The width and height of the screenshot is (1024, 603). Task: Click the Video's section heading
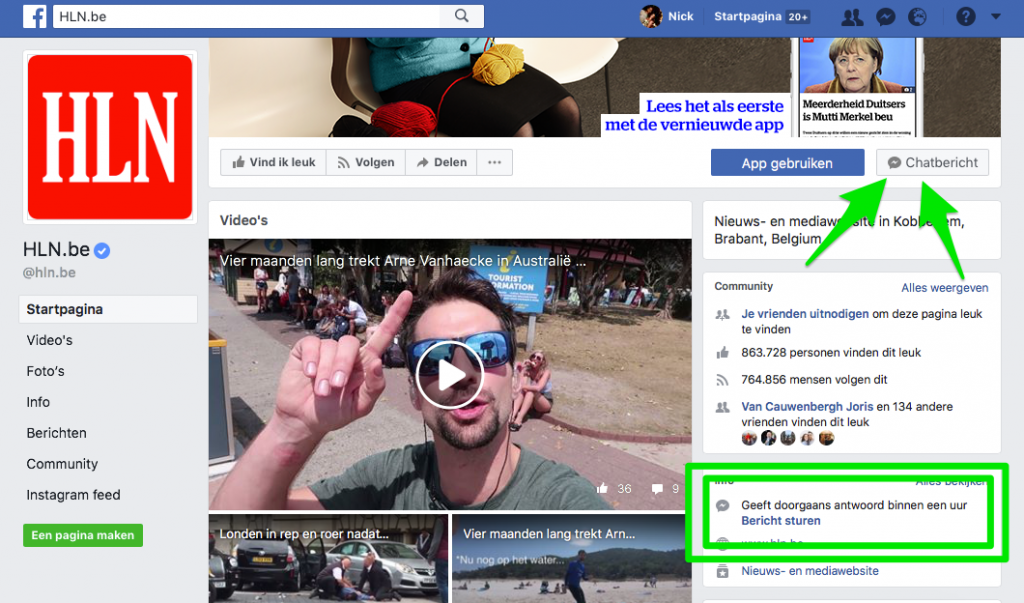[244, 220]
